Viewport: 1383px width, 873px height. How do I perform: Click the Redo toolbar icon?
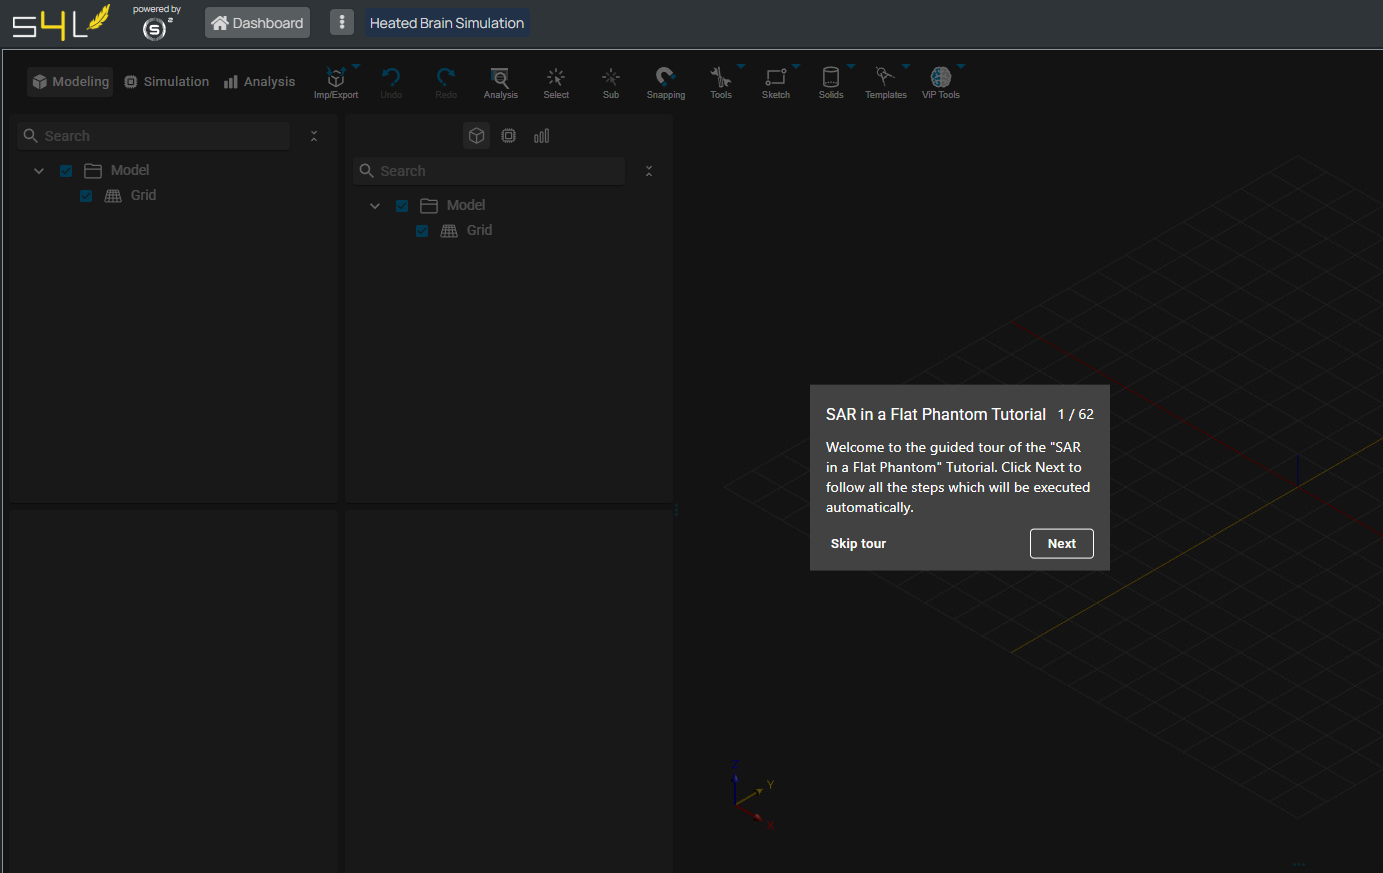(x=446, y=82)
